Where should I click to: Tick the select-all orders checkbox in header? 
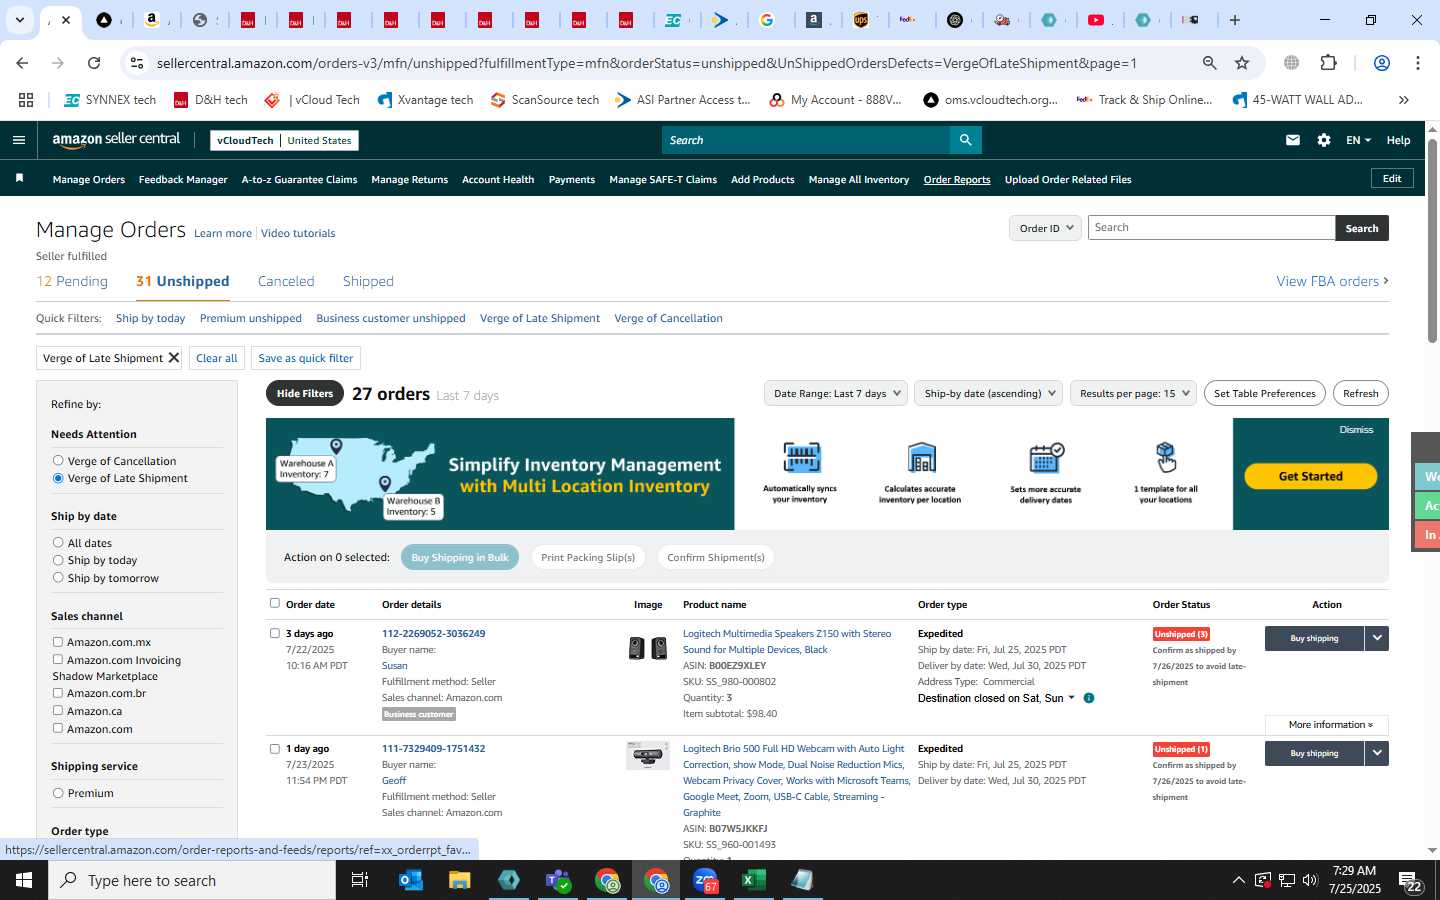tap(275, 603)
